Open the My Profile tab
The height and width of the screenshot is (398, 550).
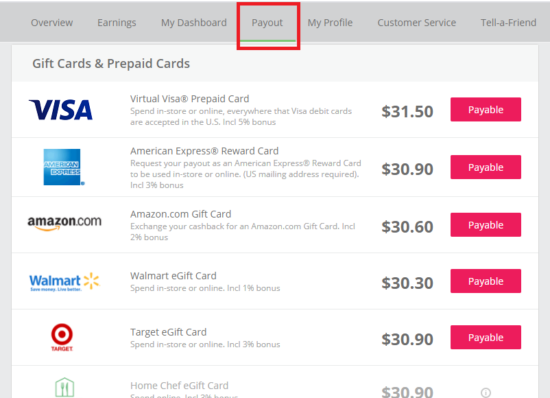click(x=330, y=23)
